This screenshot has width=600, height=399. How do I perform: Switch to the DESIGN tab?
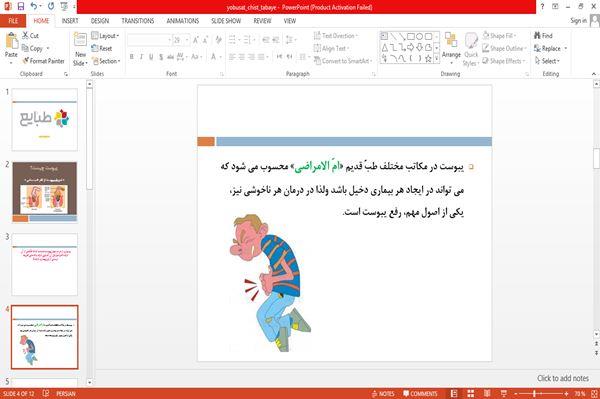100,21
